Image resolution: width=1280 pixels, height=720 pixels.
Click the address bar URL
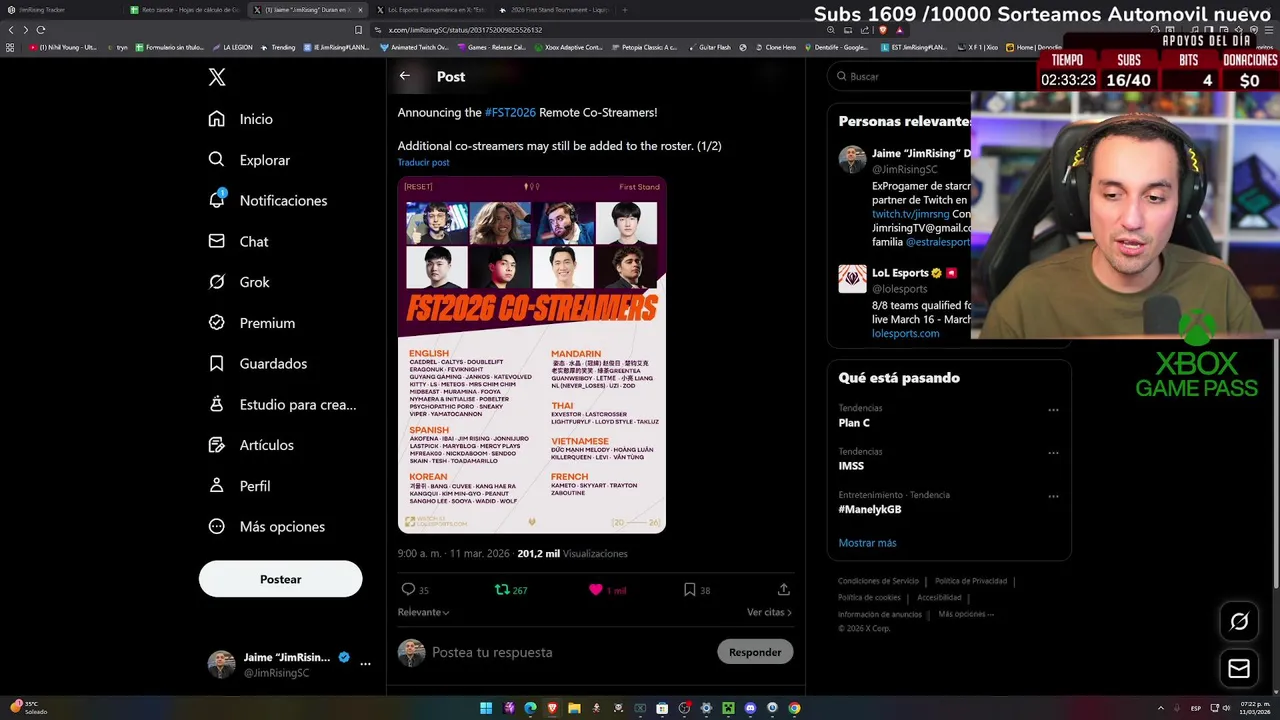tap(465, 30)
